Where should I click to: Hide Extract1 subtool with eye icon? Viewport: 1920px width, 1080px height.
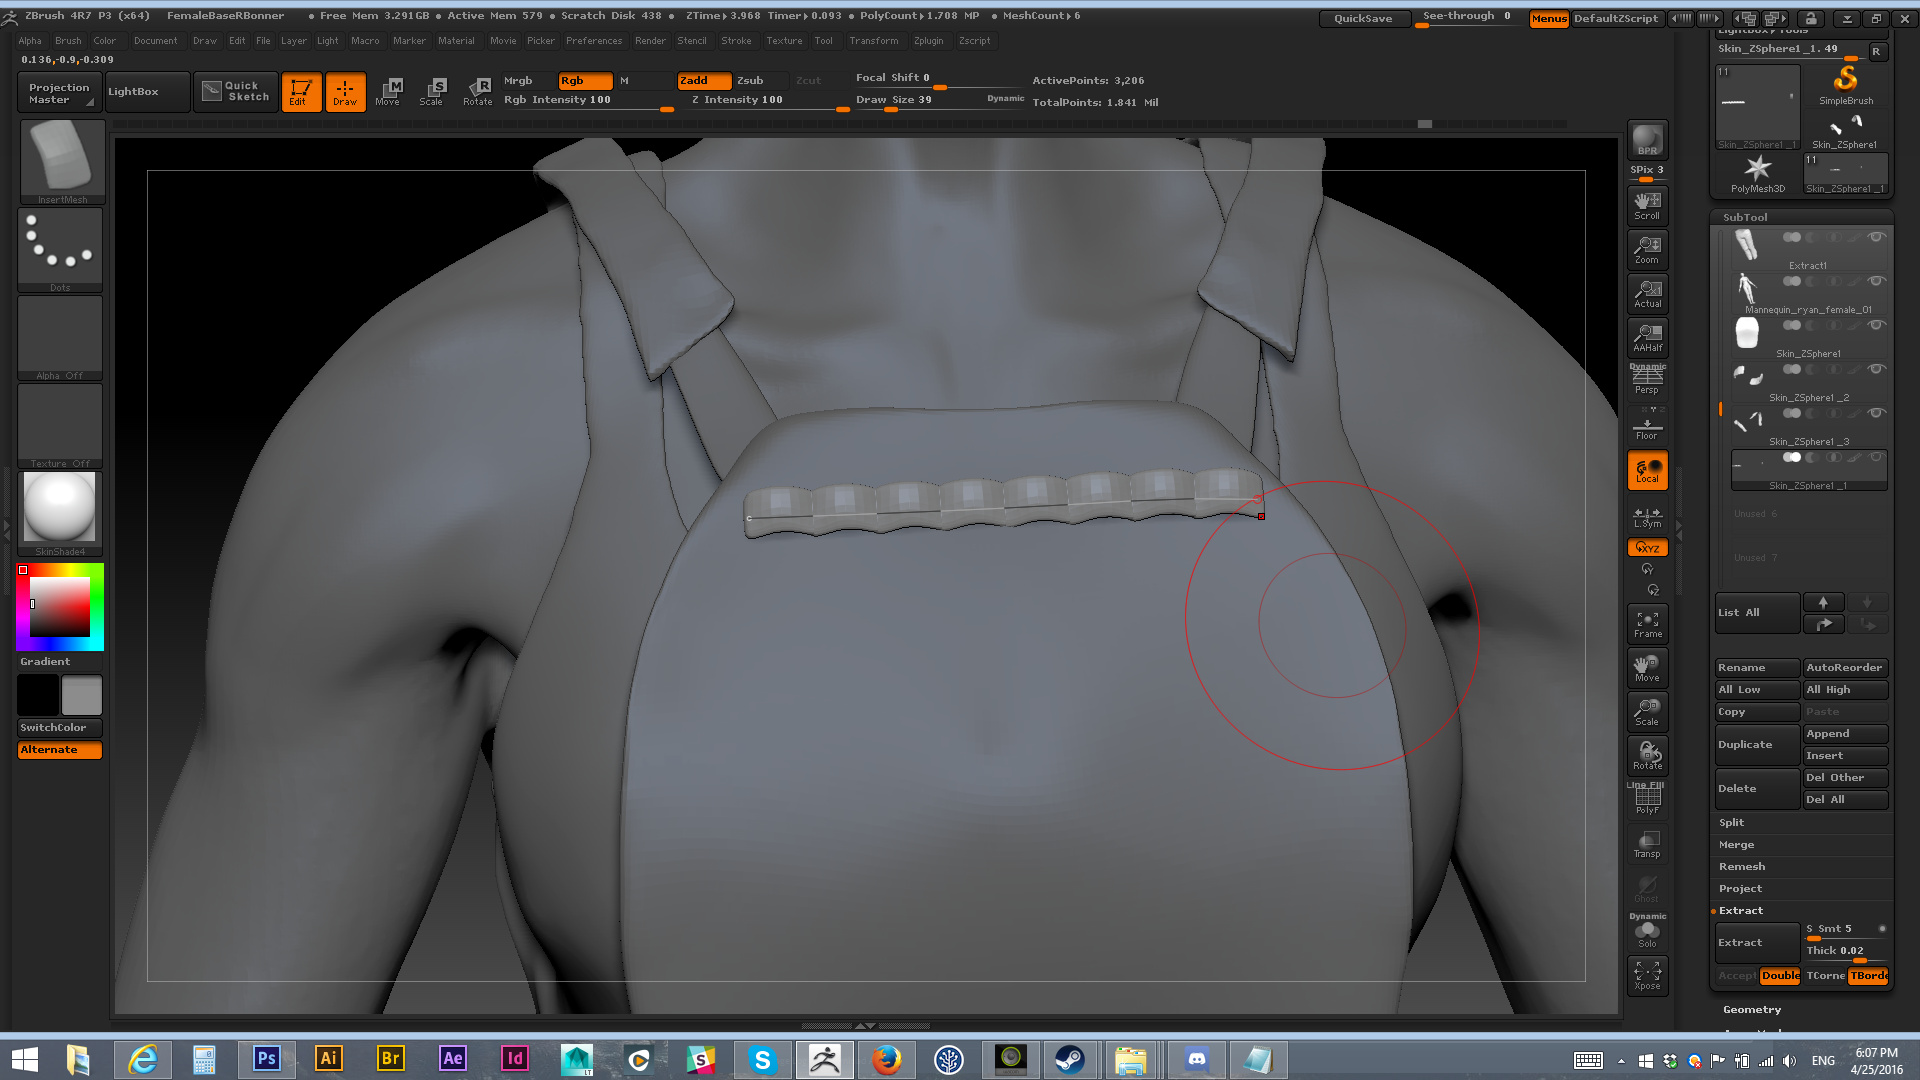[x=1876, y=237]
